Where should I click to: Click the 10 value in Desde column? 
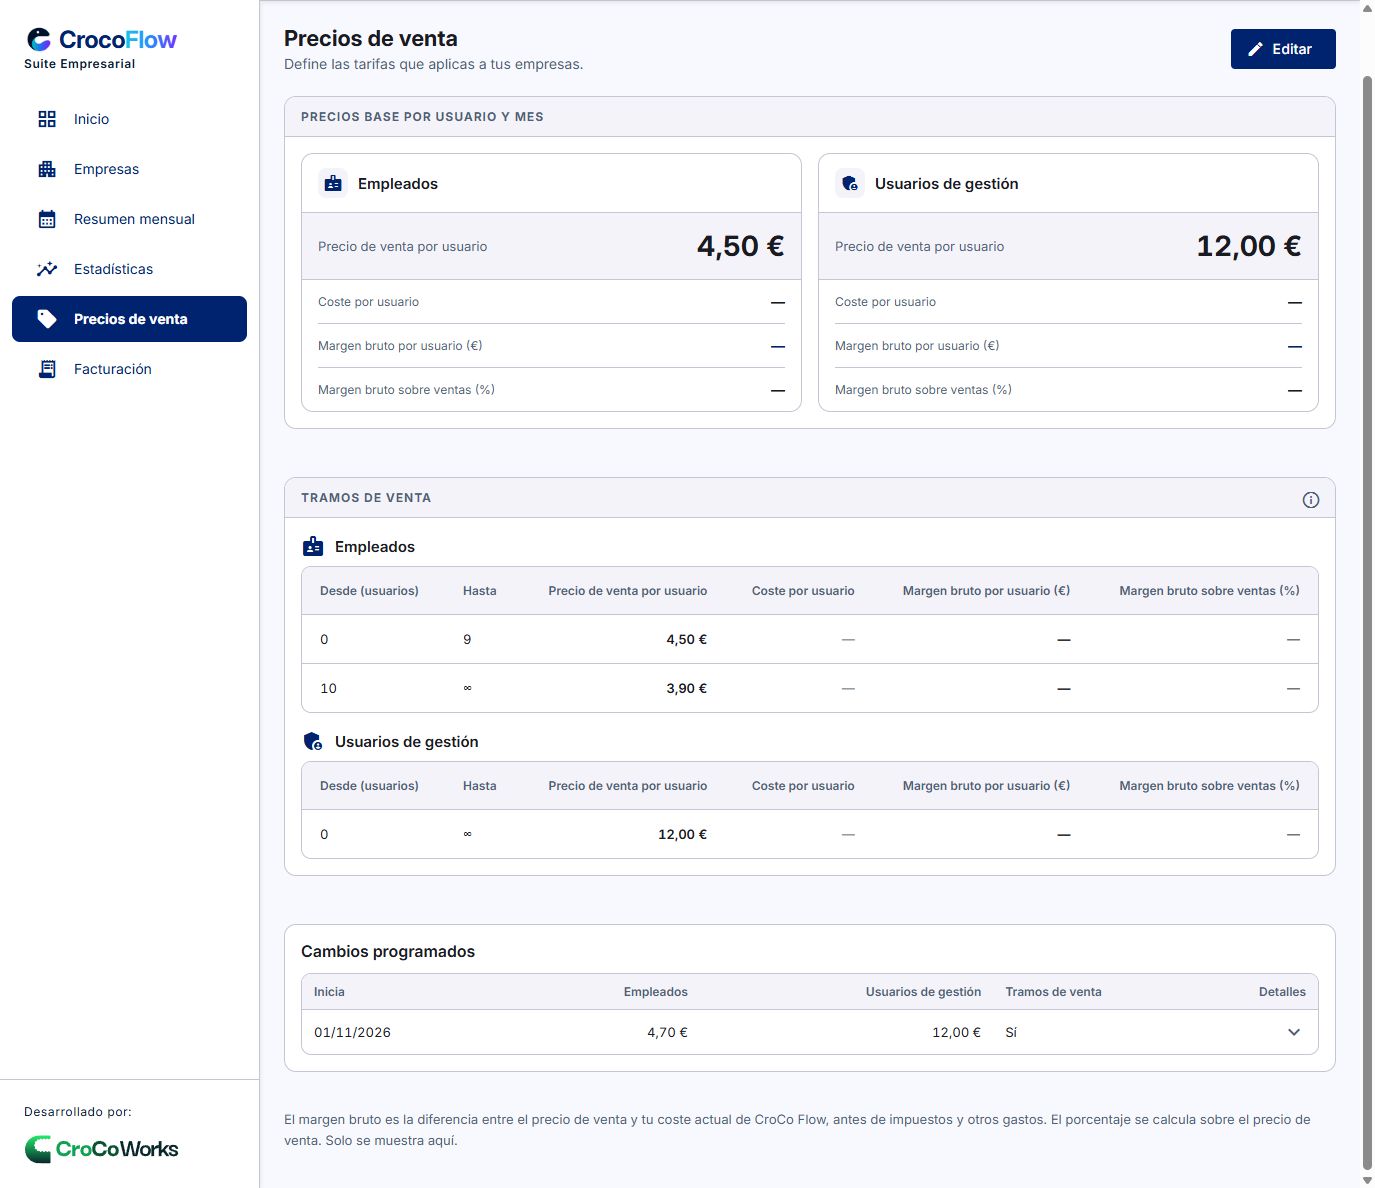click(x=328, y=688)
